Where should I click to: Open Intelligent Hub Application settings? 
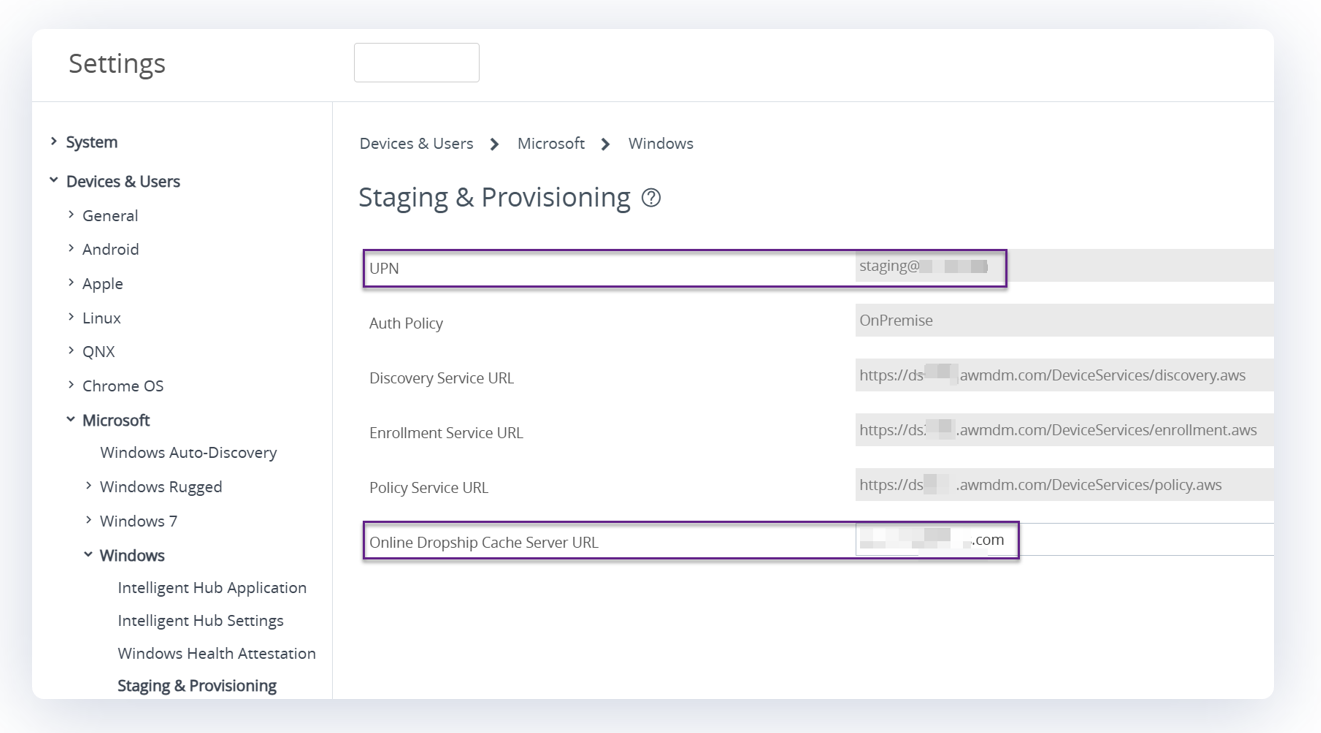click(x=212, y=588)
